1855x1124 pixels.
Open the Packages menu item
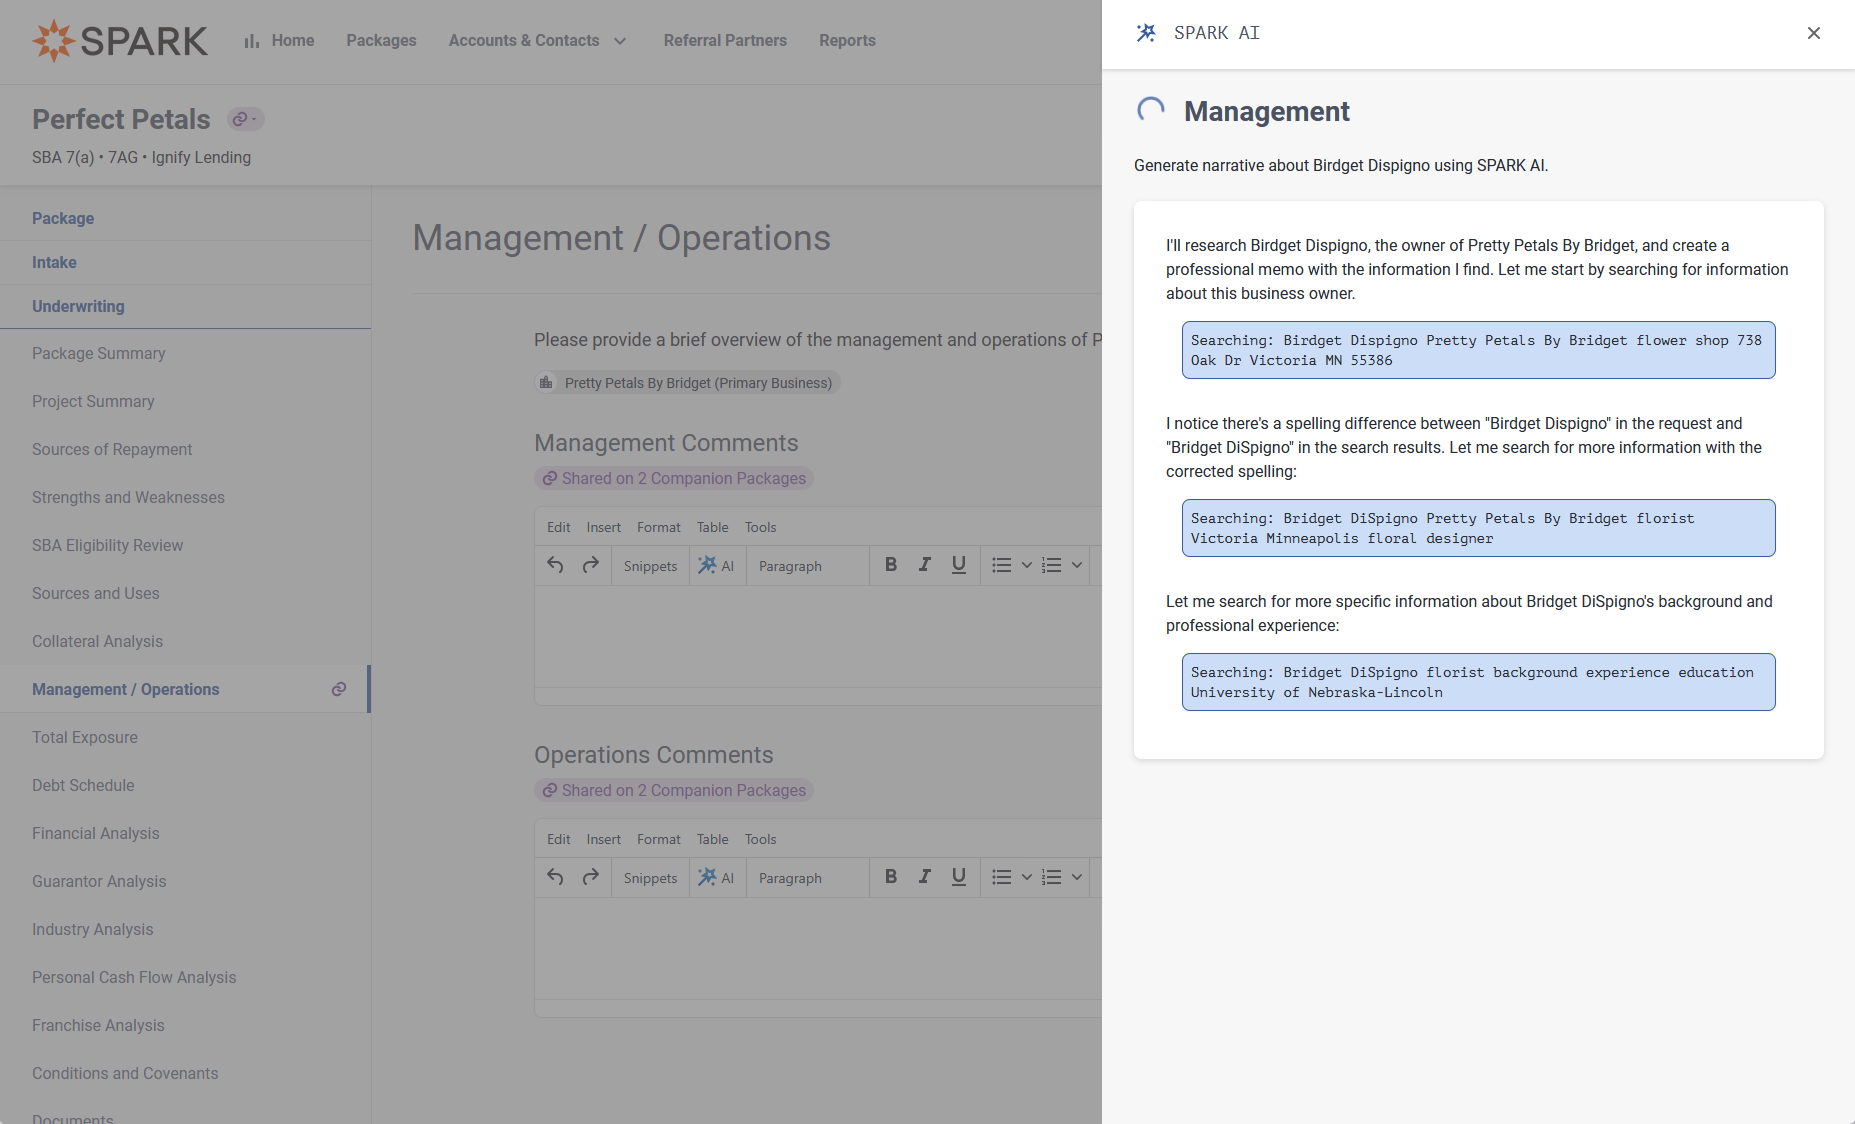click(x=381, y=41)
